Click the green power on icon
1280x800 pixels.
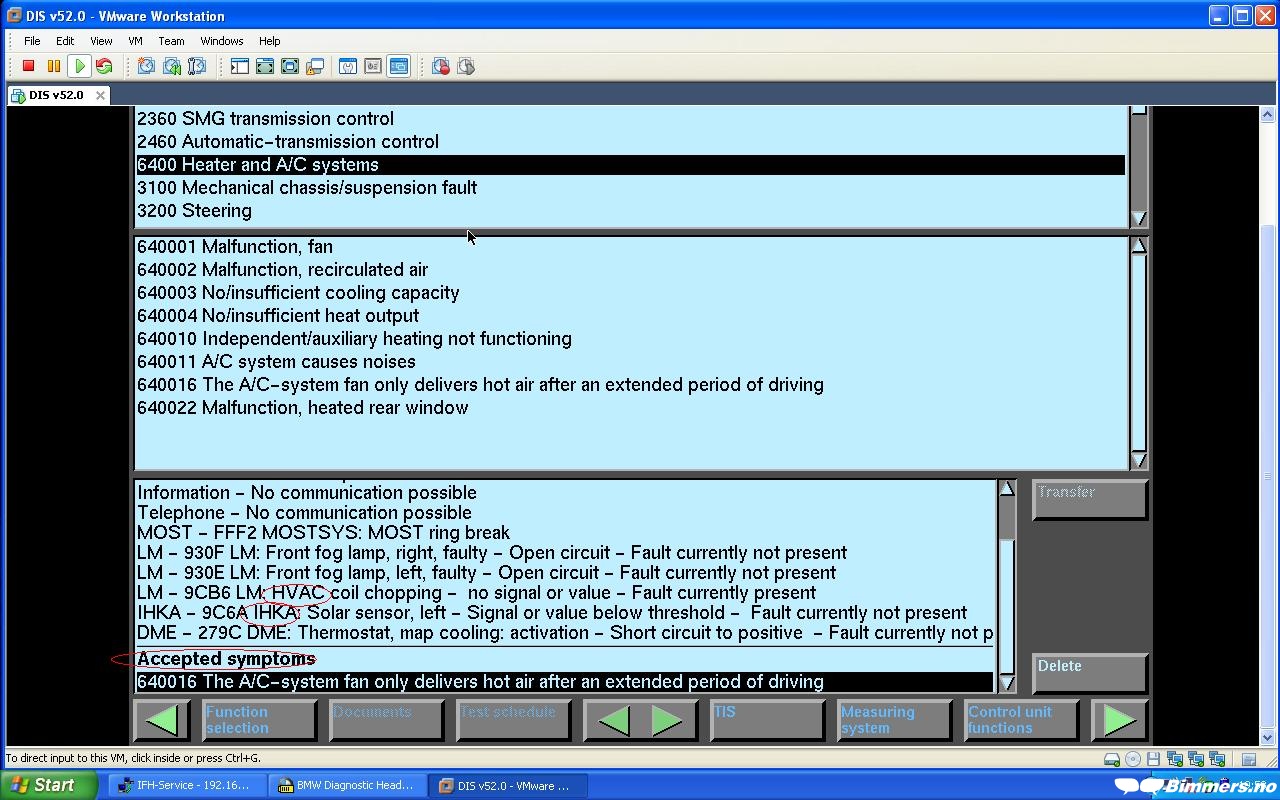79,66
